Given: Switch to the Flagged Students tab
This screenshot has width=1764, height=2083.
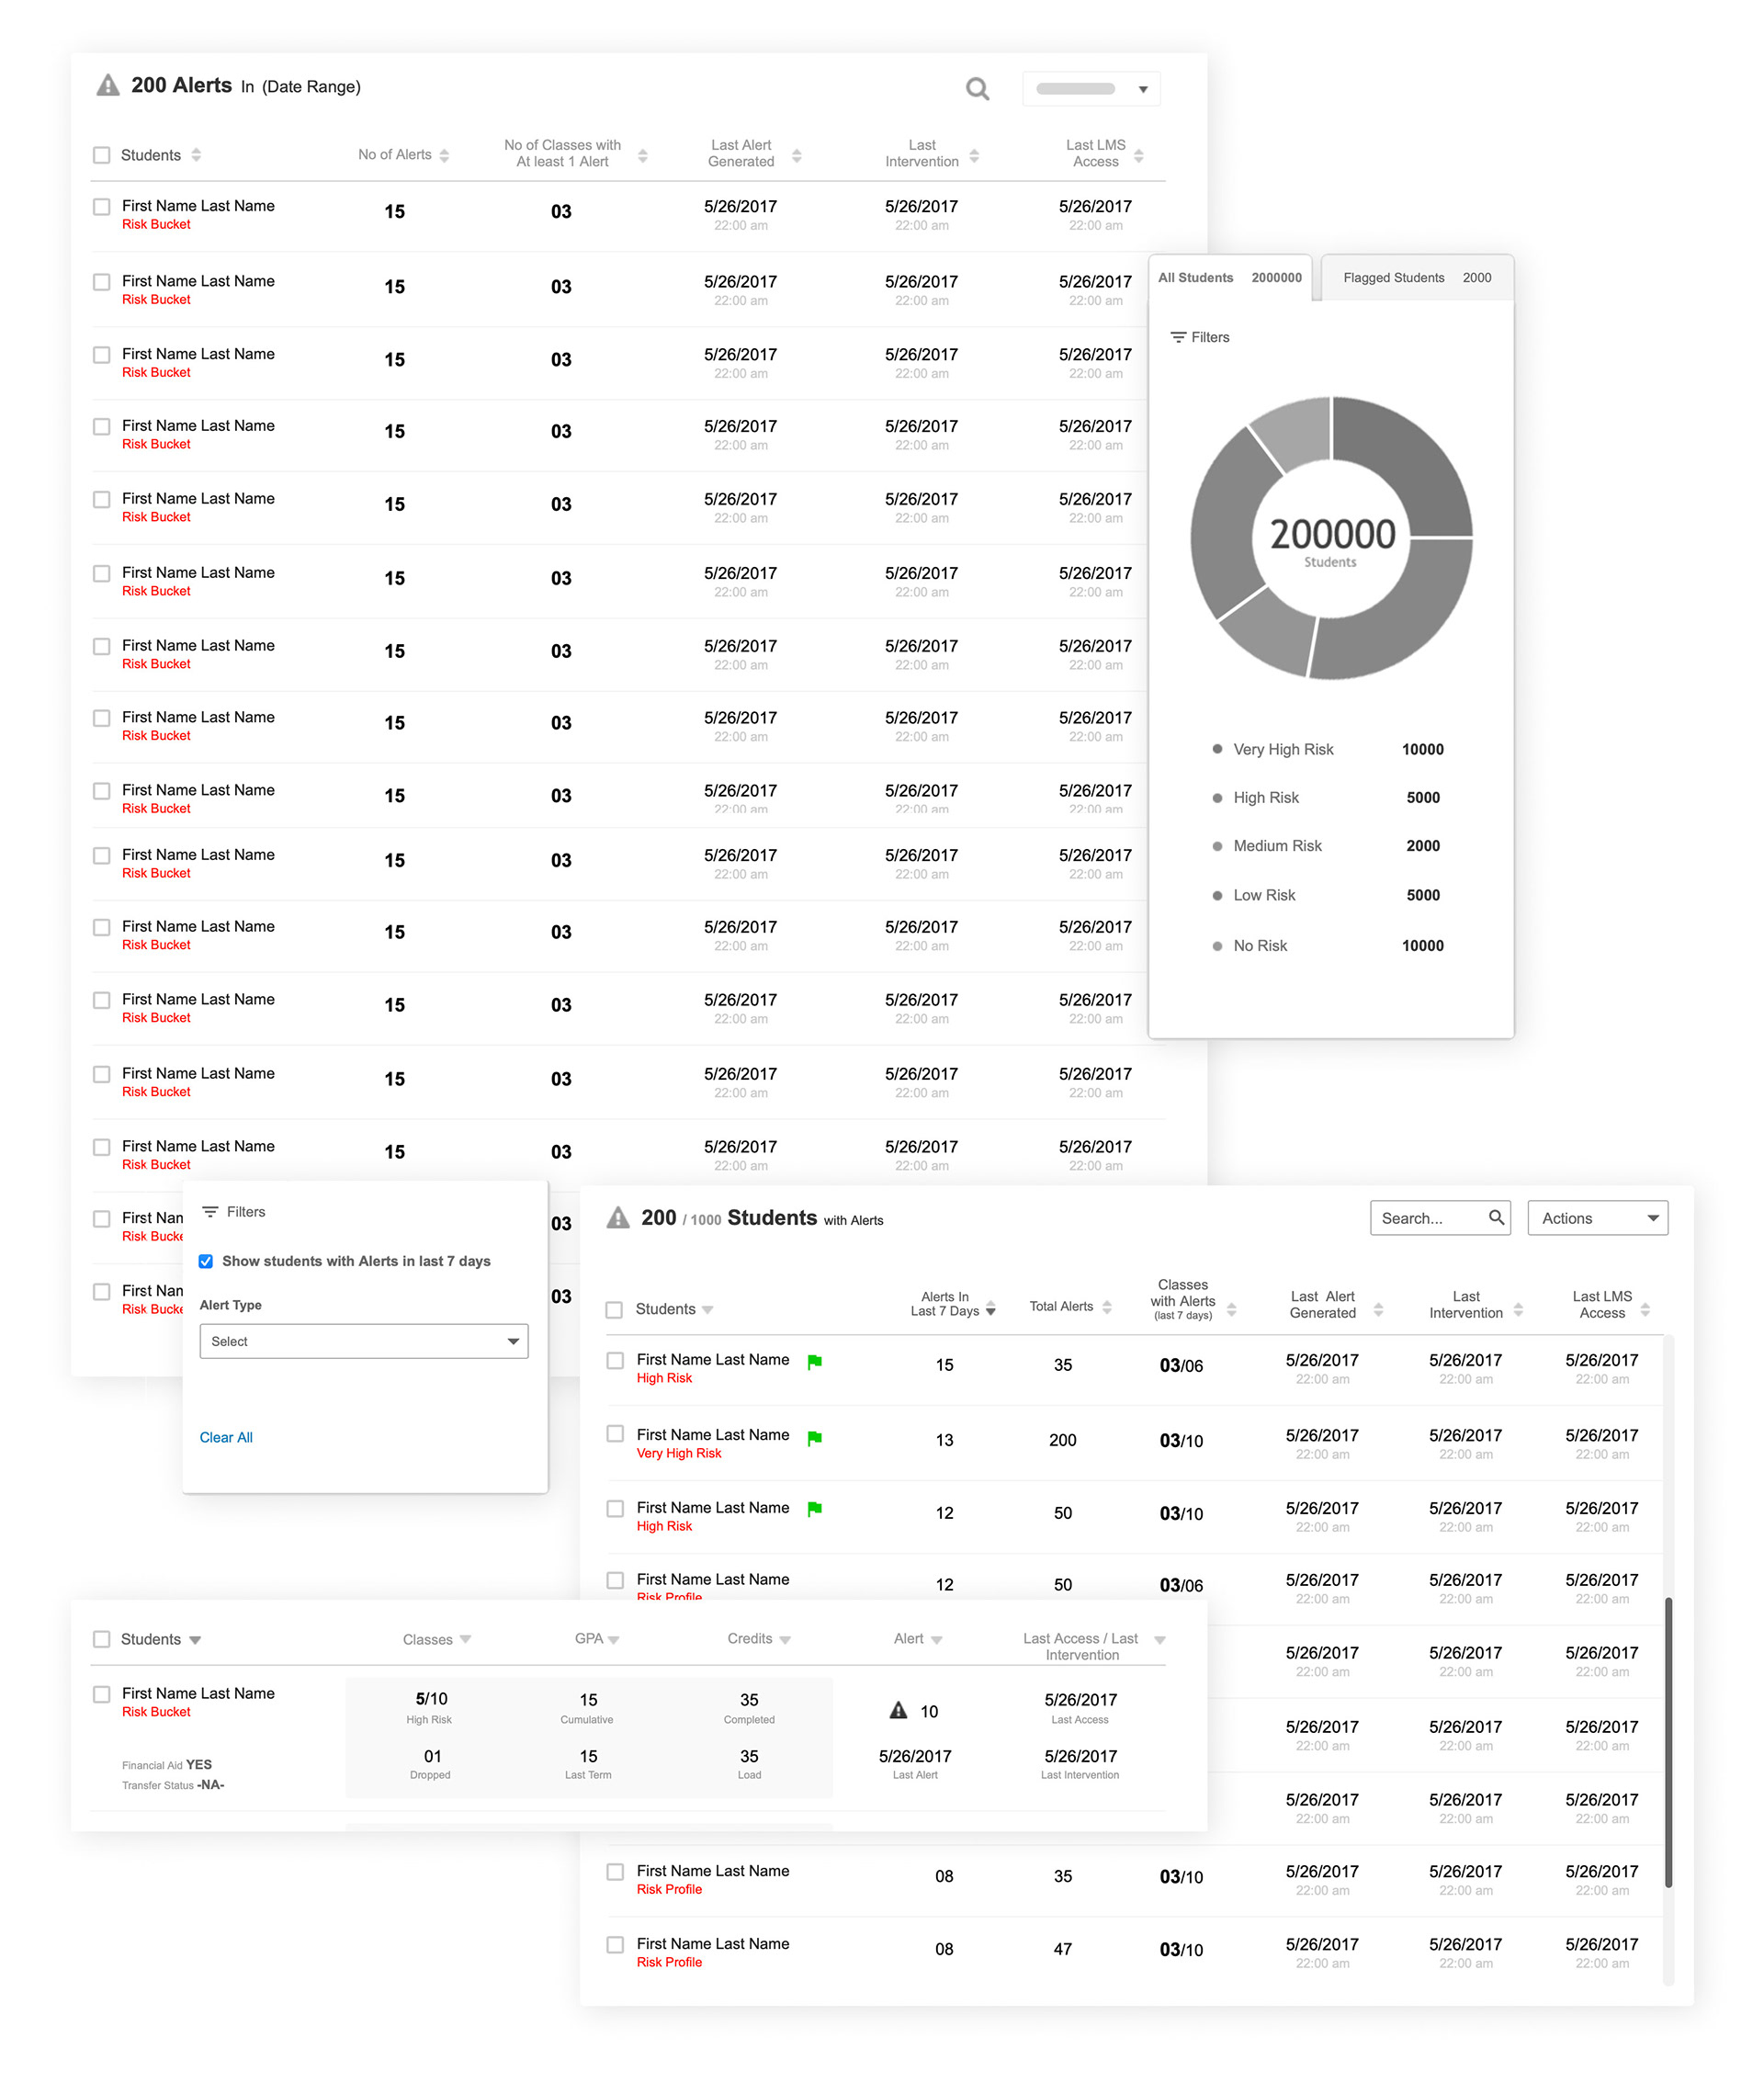Looking at the screenshot, I should click(1417, 278).
